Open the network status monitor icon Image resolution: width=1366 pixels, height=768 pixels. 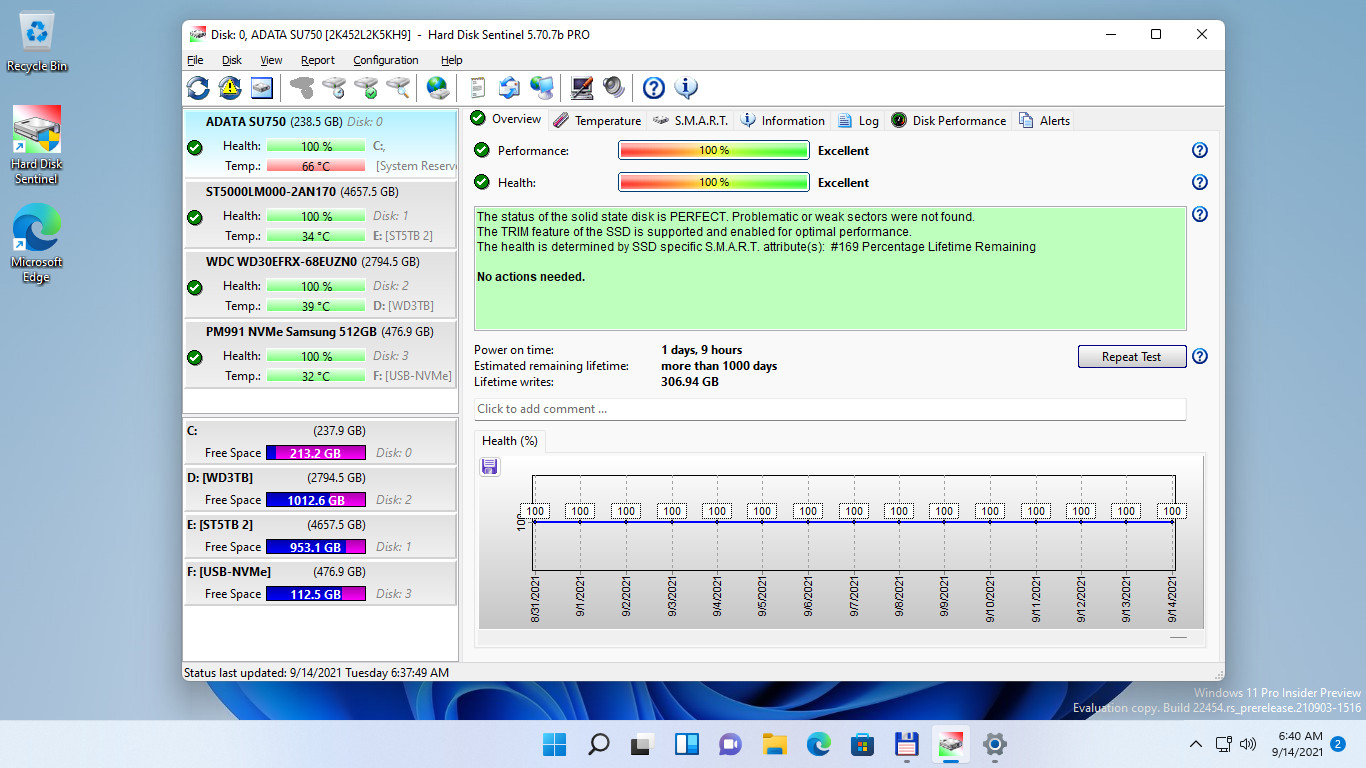coord(543,88)
